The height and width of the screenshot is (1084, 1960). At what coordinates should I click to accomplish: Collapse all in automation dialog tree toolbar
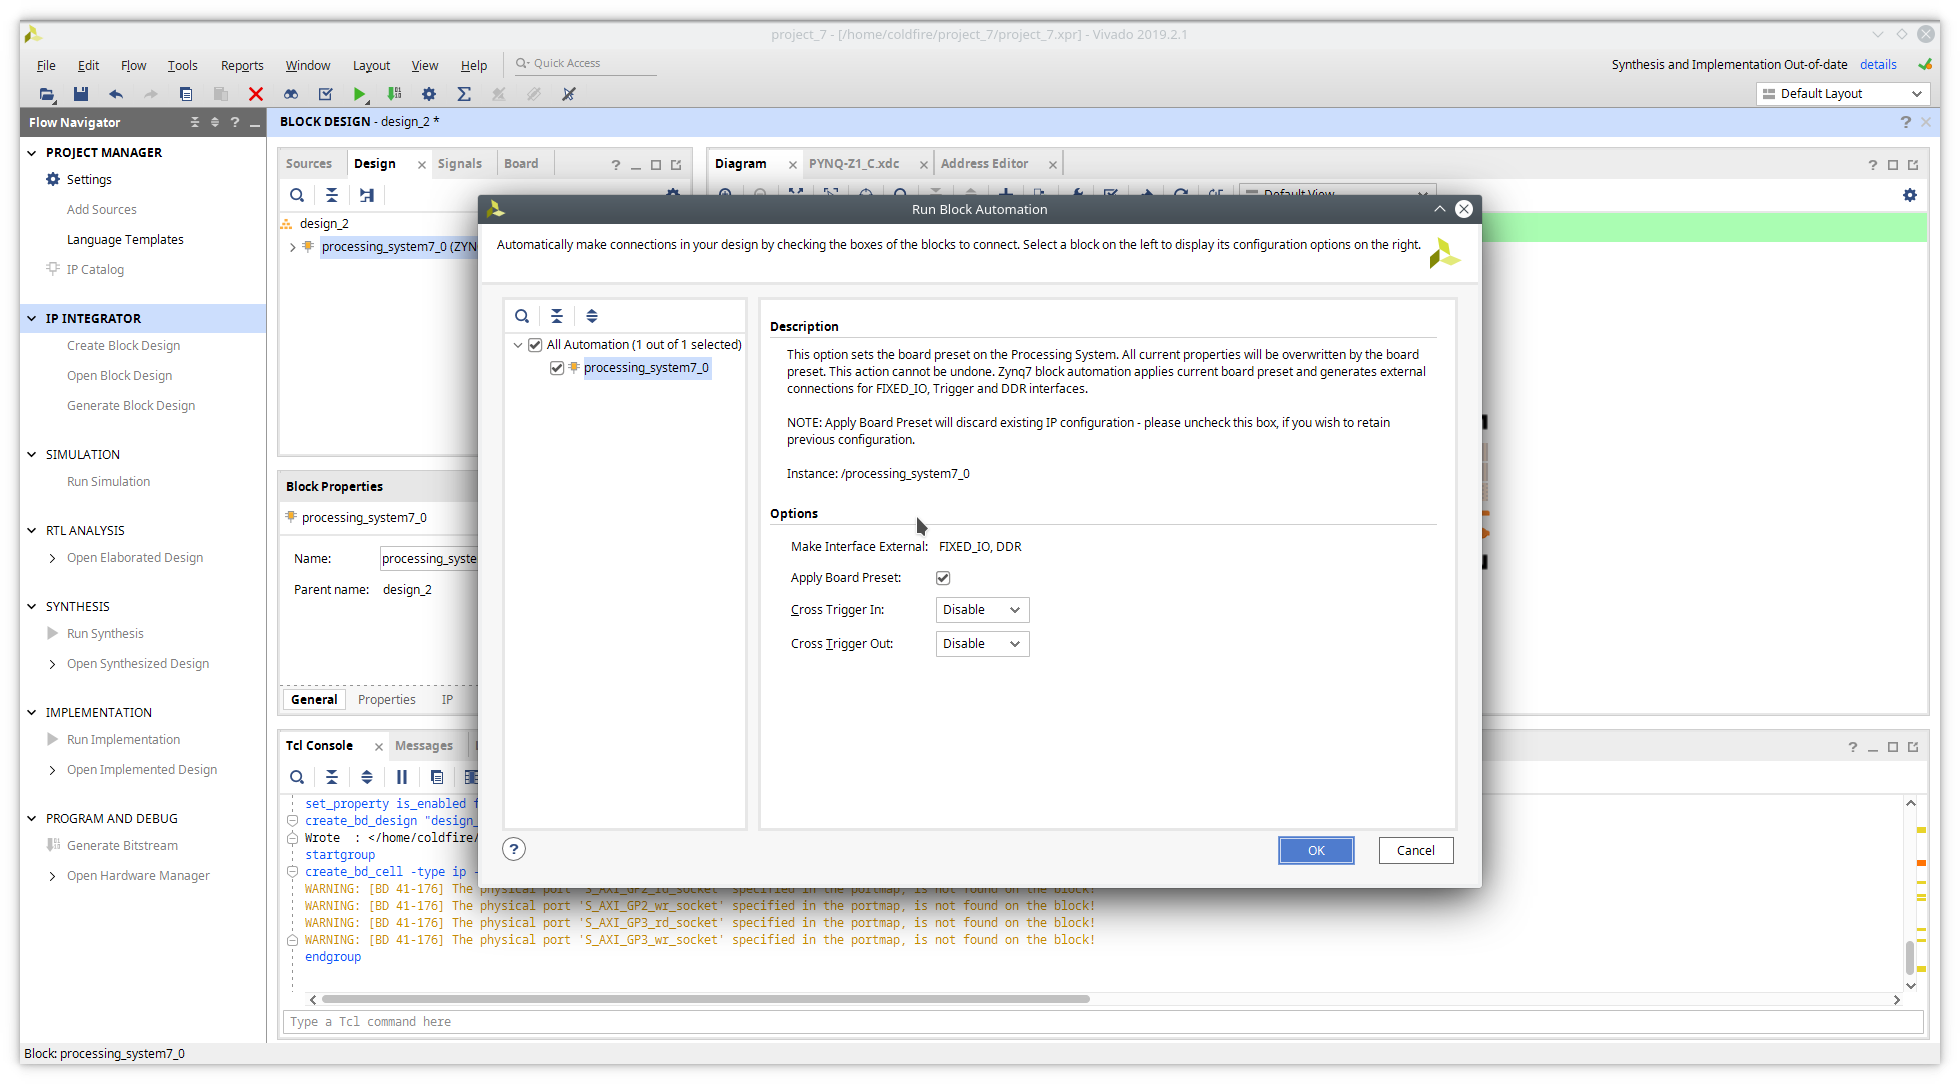[557, 316]
